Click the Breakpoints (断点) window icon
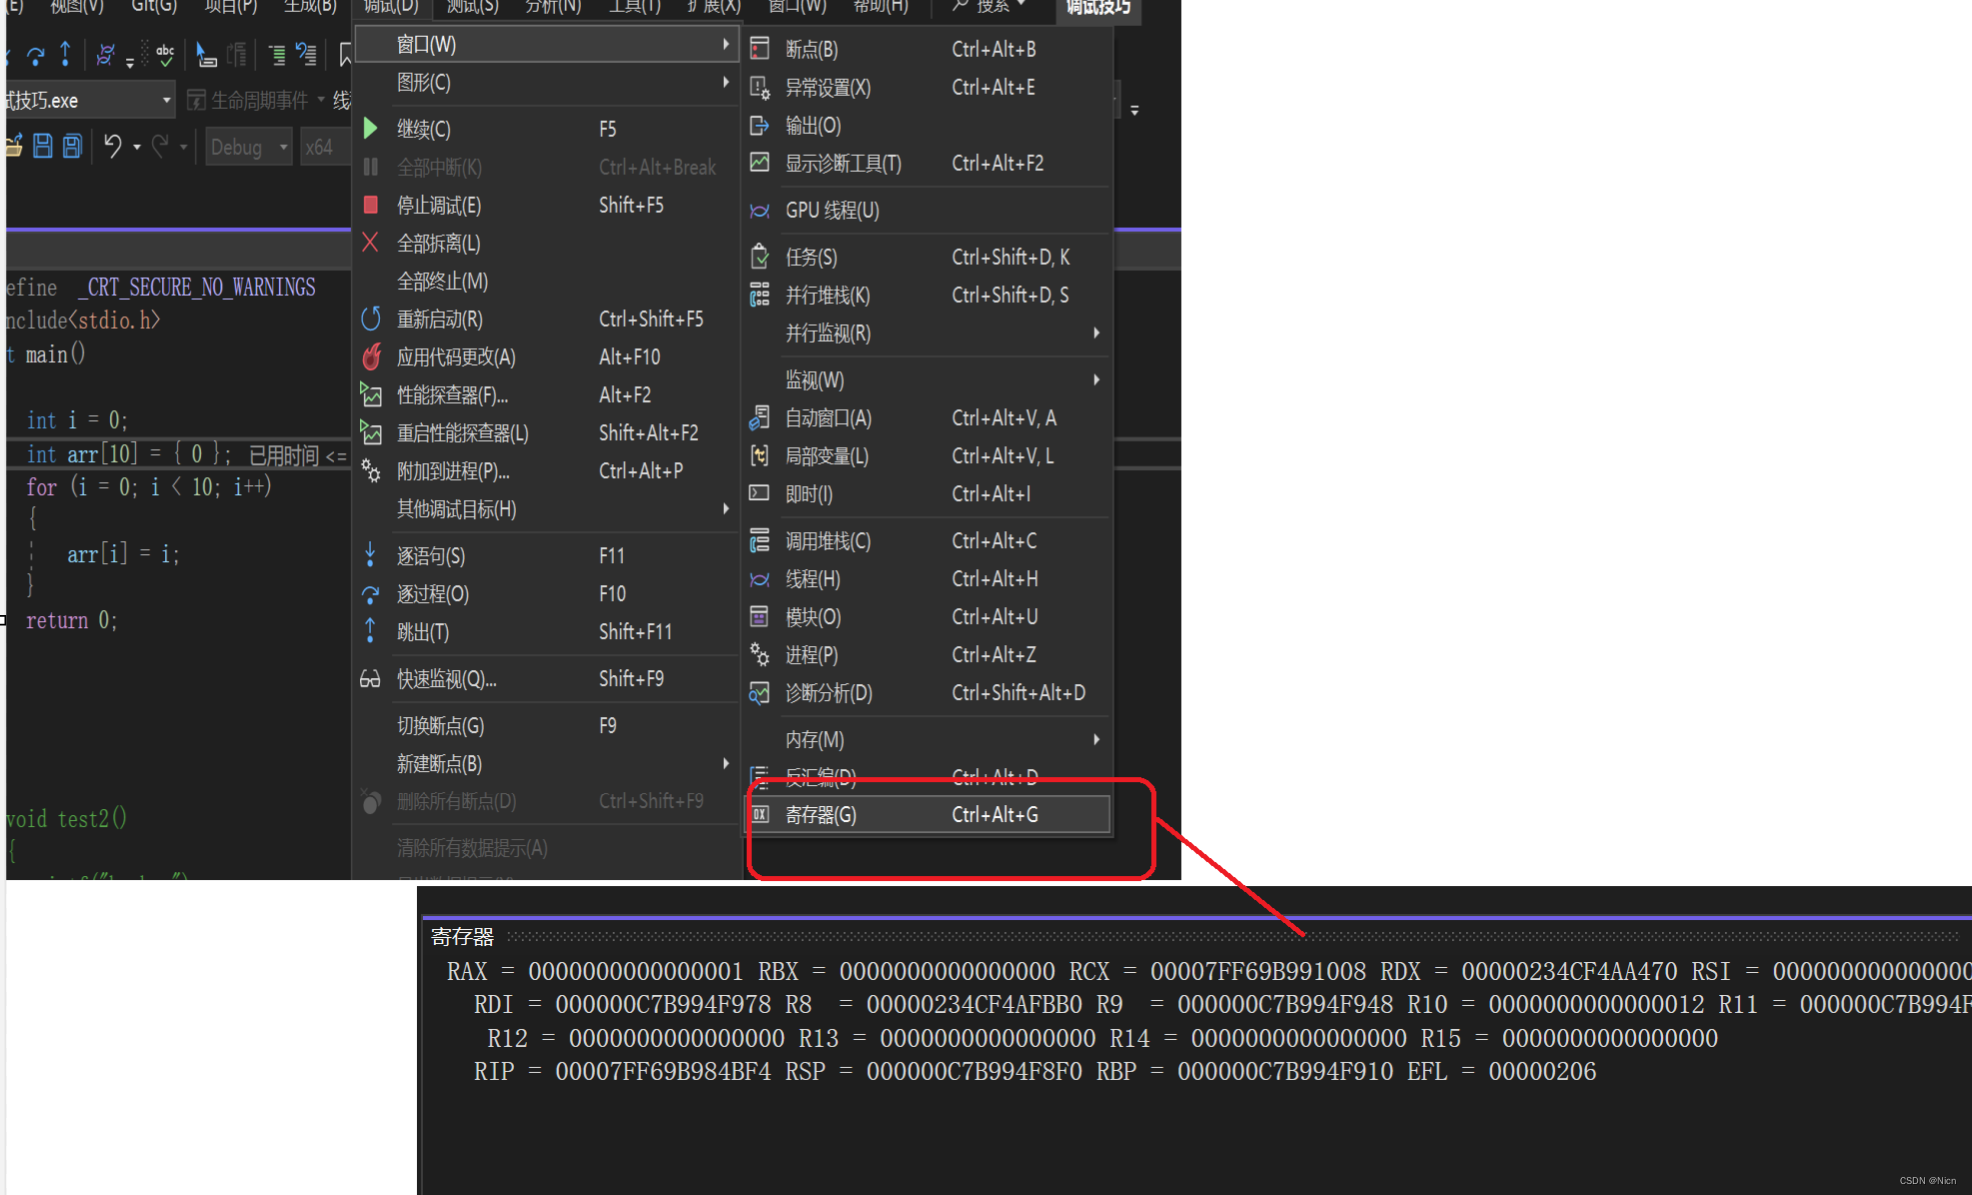1972x1195 pixels. click(x=760, y=49)
